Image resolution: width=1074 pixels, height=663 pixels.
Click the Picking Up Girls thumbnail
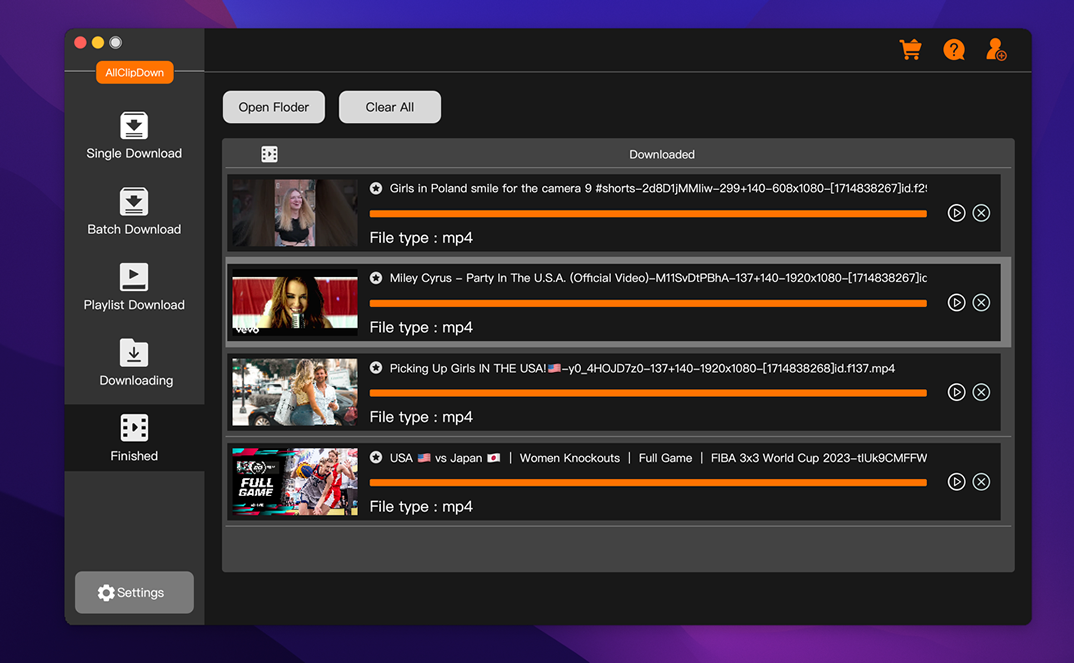[x=295, y=392]
